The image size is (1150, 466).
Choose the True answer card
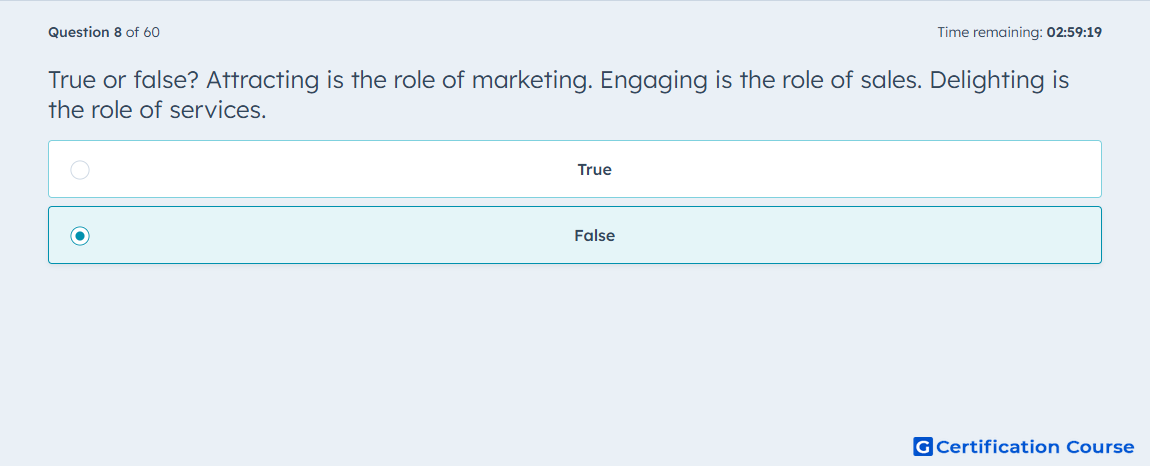click(x=574, y=169)
